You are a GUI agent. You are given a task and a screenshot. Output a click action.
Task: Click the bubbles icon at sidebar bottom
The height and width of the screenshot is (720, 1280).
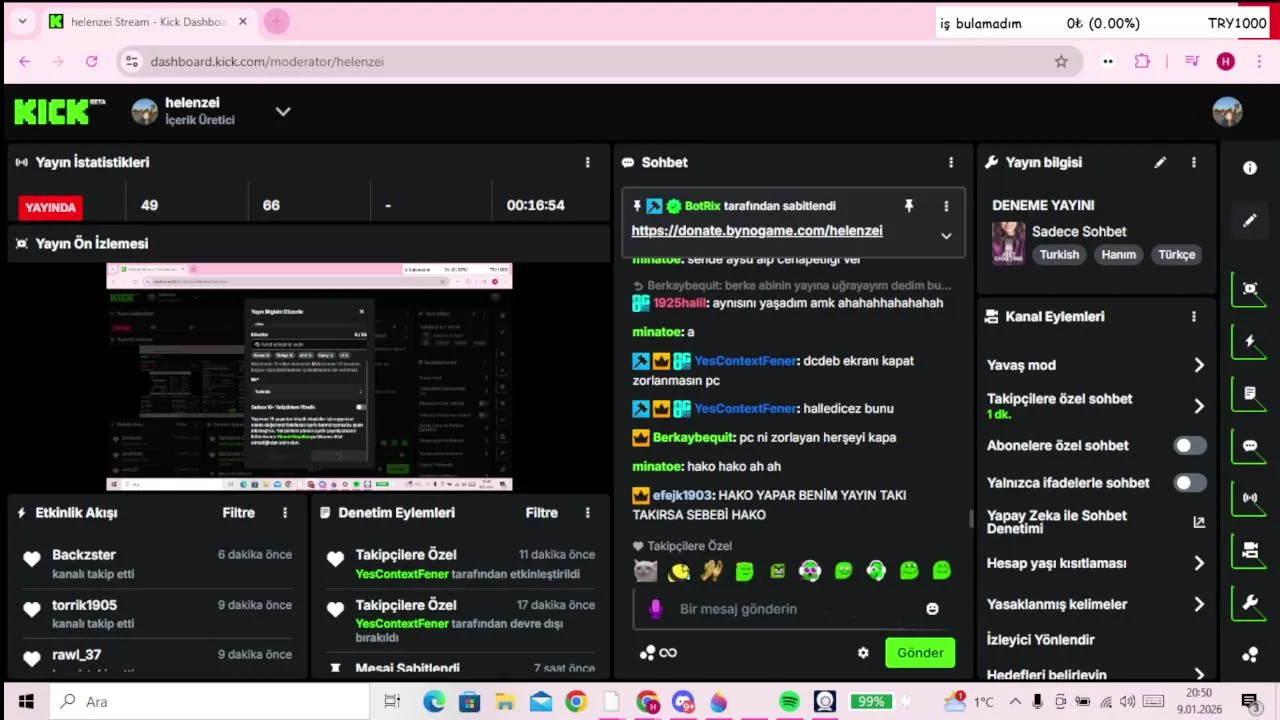tap(1250, 655)
